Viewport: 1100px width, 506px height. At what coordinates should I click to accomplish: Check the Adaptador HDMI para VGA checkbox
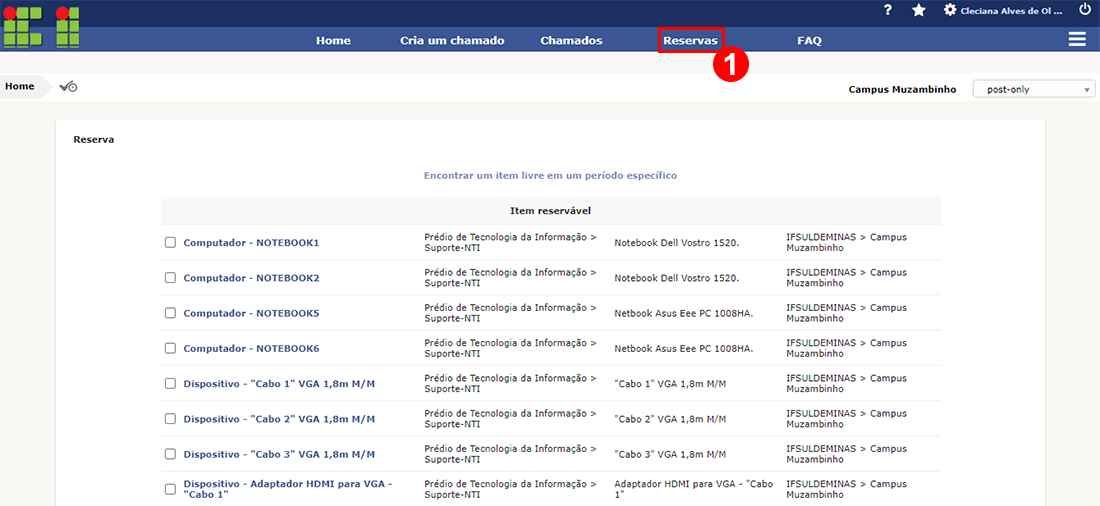point(170,489)
